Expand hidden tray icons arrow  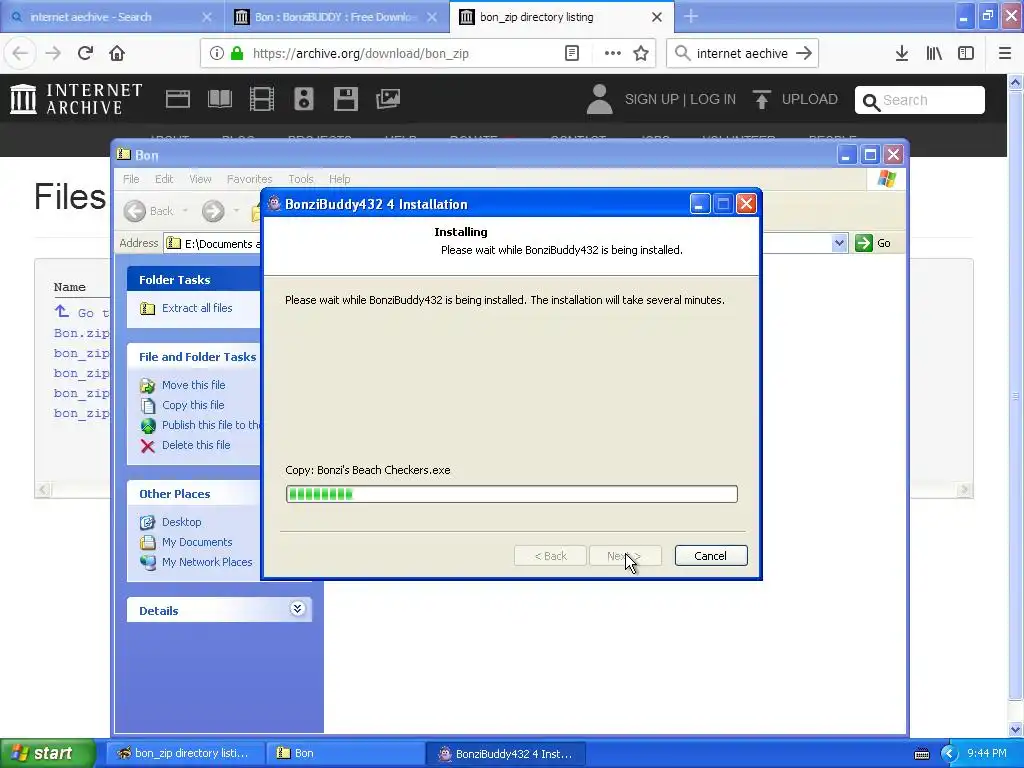(949, 754)
